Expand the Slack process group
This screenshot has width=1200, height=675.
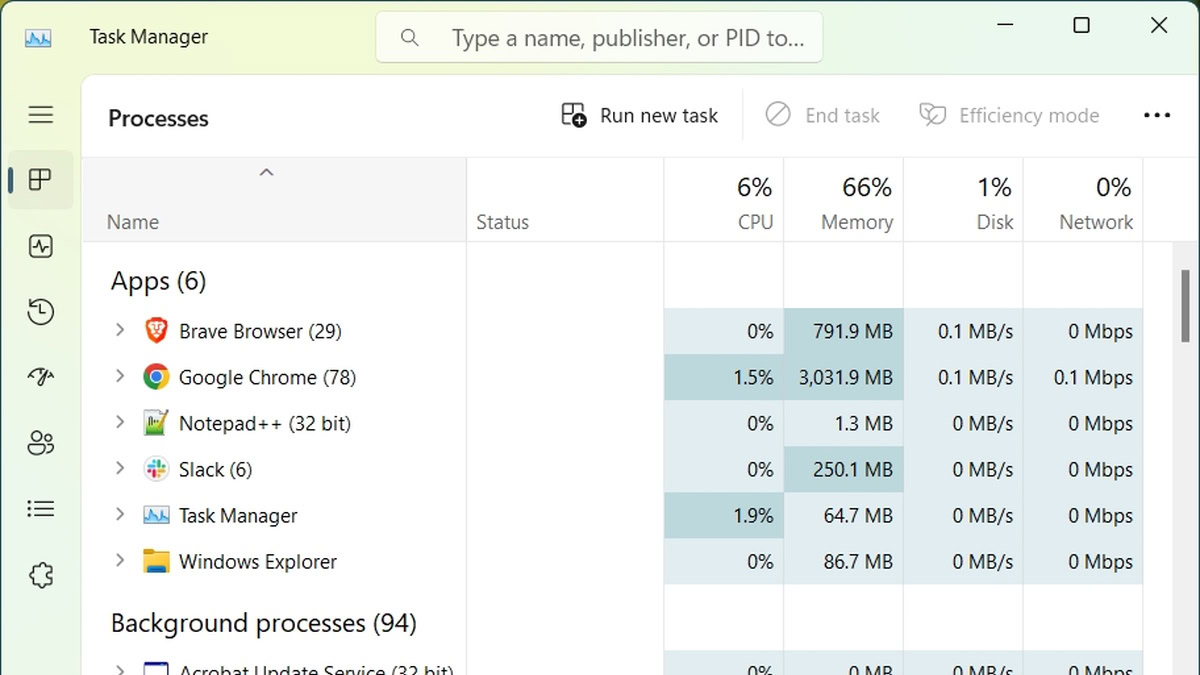[x=120, y=469]
